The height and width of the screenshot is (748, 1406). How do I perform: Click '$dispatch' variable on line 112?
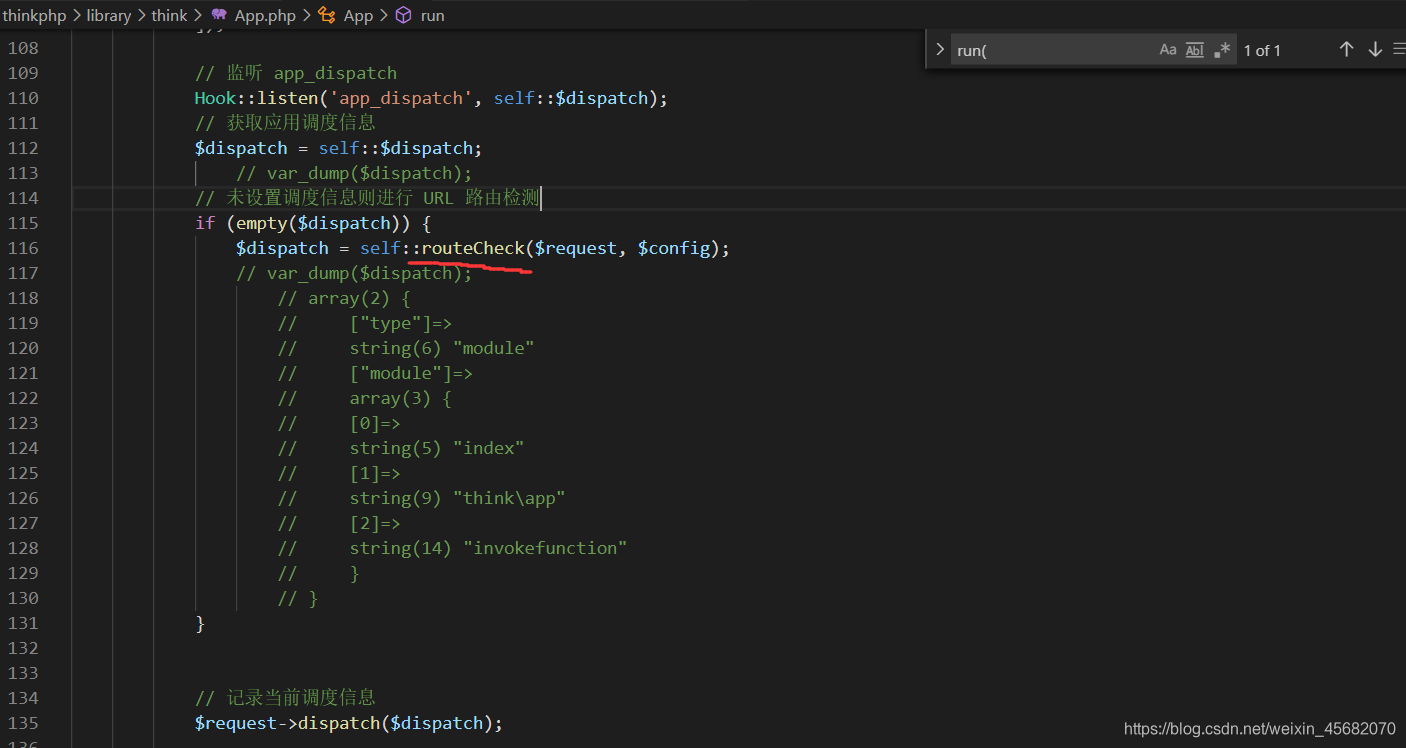[x=241, y=148]
